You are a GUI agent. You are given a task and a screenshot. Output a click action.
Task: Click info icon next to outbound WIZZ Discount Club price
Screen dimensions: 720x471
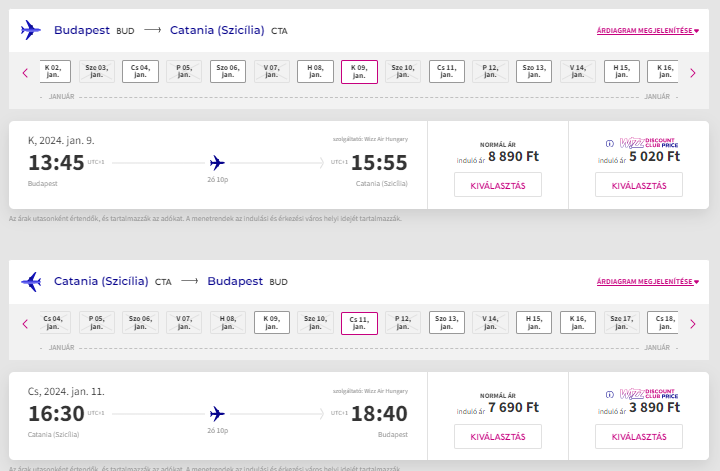[609, 144]
